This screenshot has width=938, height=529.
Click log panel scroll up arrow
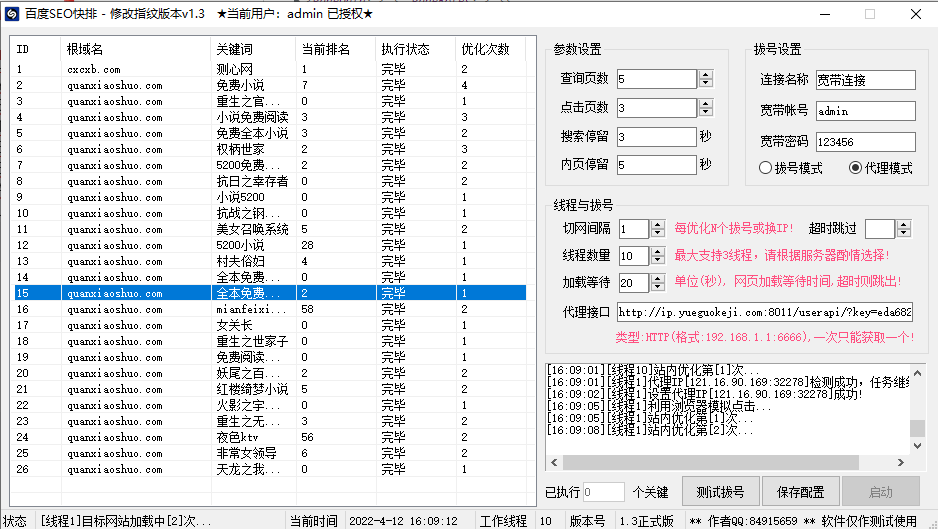pyautogui.click(x=917, y=373)
